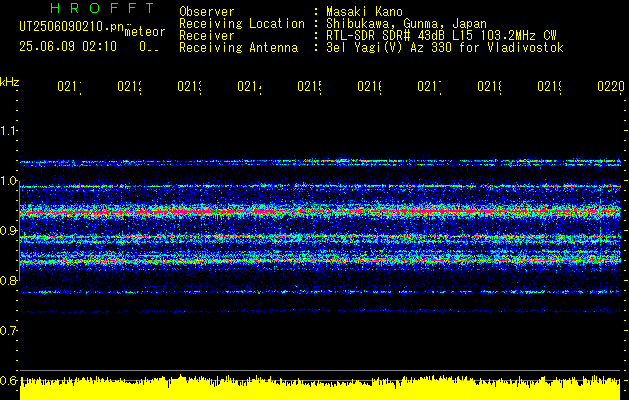This screenshot has height=400, width=629.
Task: Click the 1.0 frequency axis label
Action: pos(8,181)
